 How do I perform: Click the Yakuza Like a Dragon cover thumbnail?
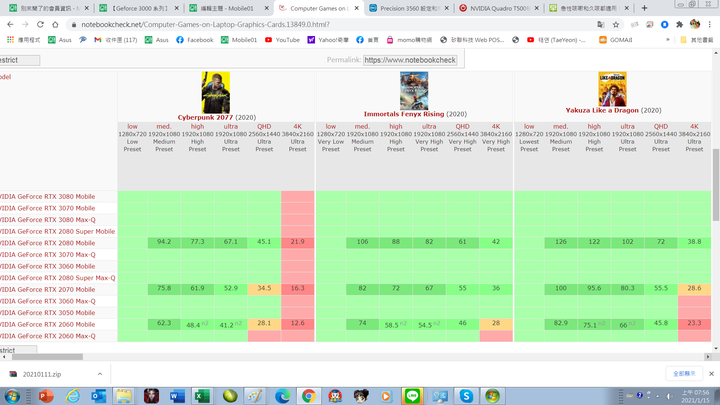click(612, 89)
